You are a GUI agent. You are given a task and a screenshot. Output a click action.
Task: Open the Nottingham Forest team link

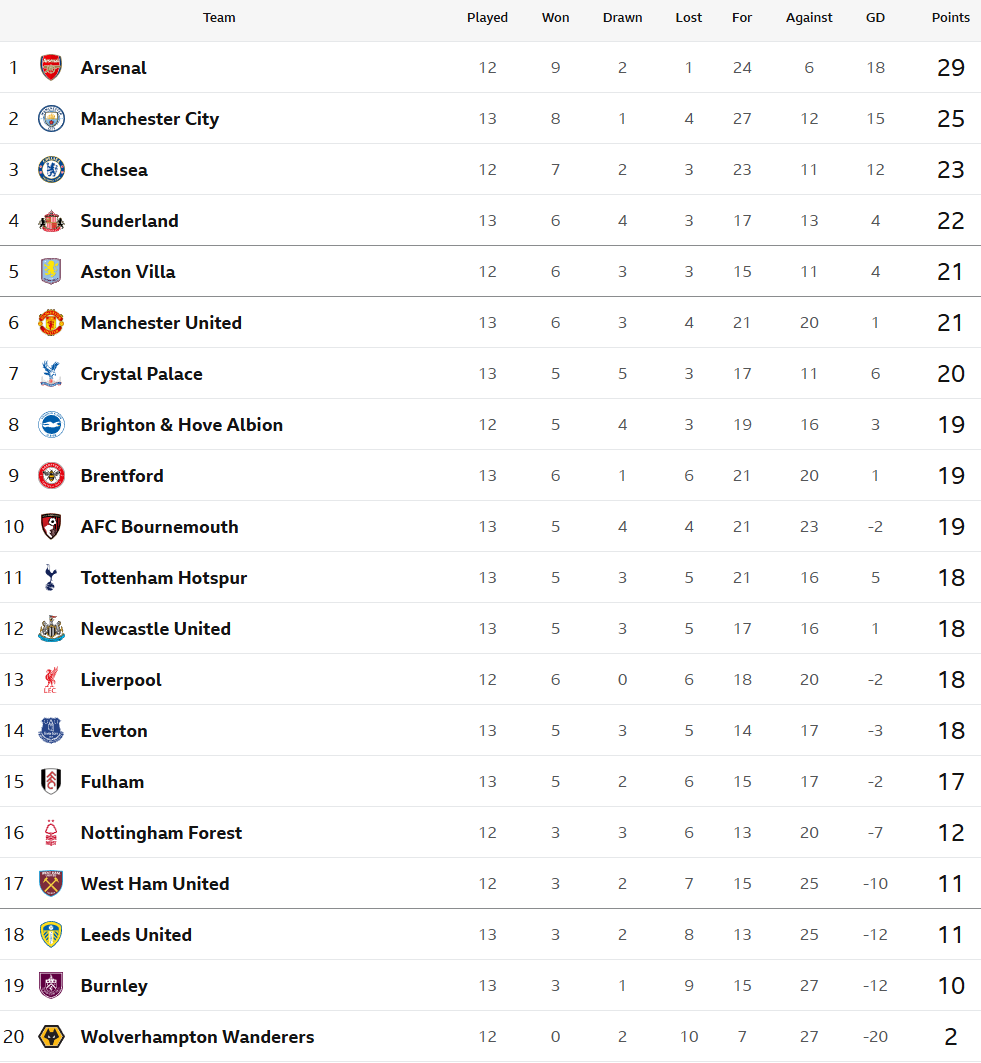coord(162,833)
